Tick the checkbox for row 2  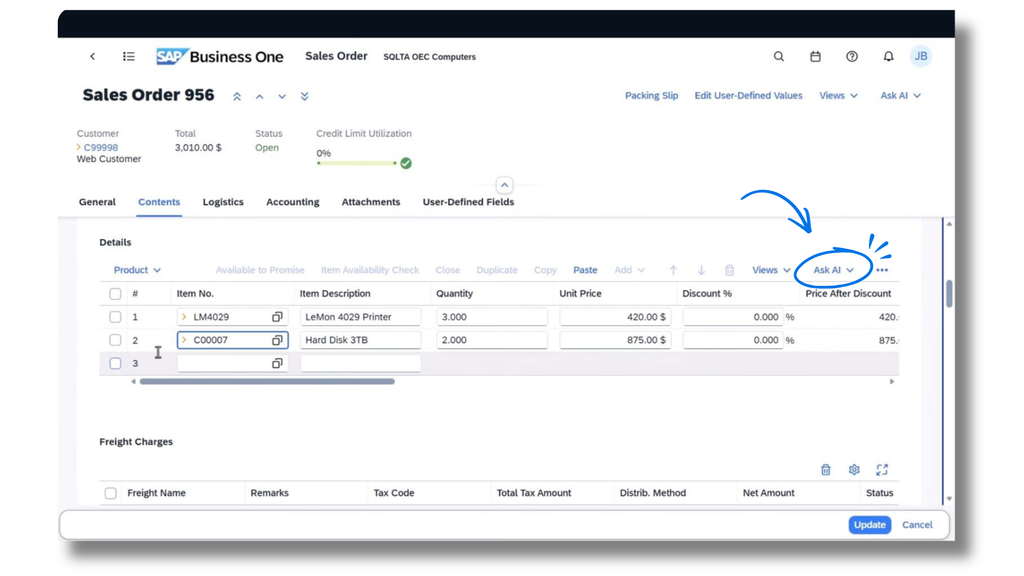[x=115, y=340]
